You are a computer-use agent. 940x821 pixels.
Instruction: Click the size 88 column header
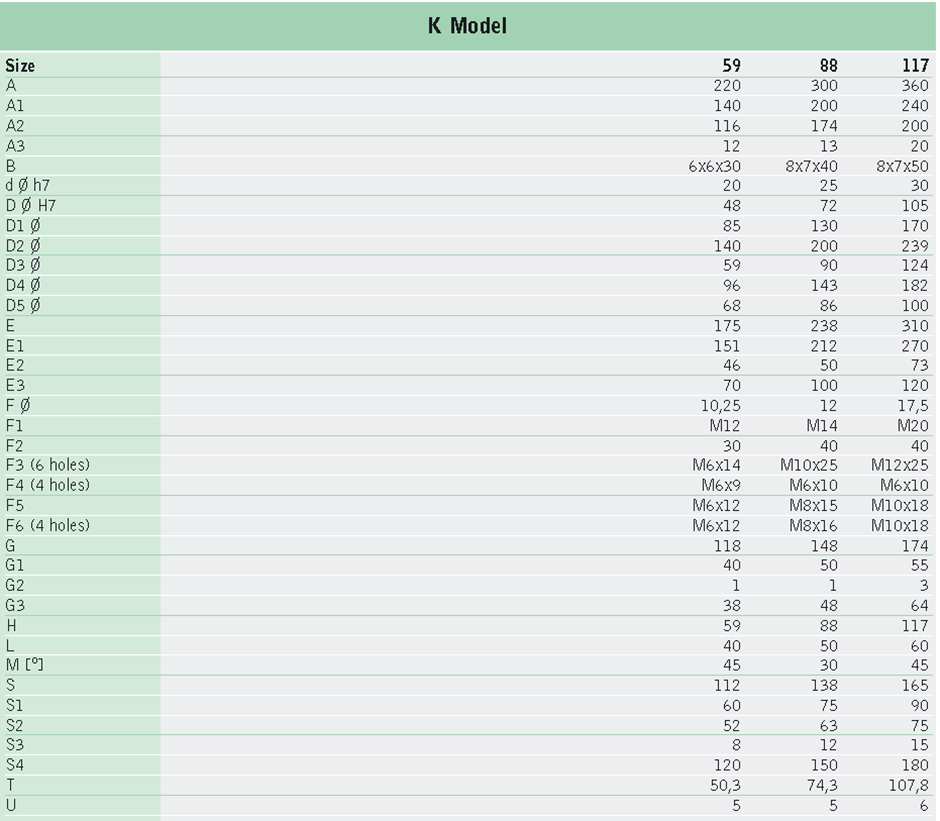point(827,66)
